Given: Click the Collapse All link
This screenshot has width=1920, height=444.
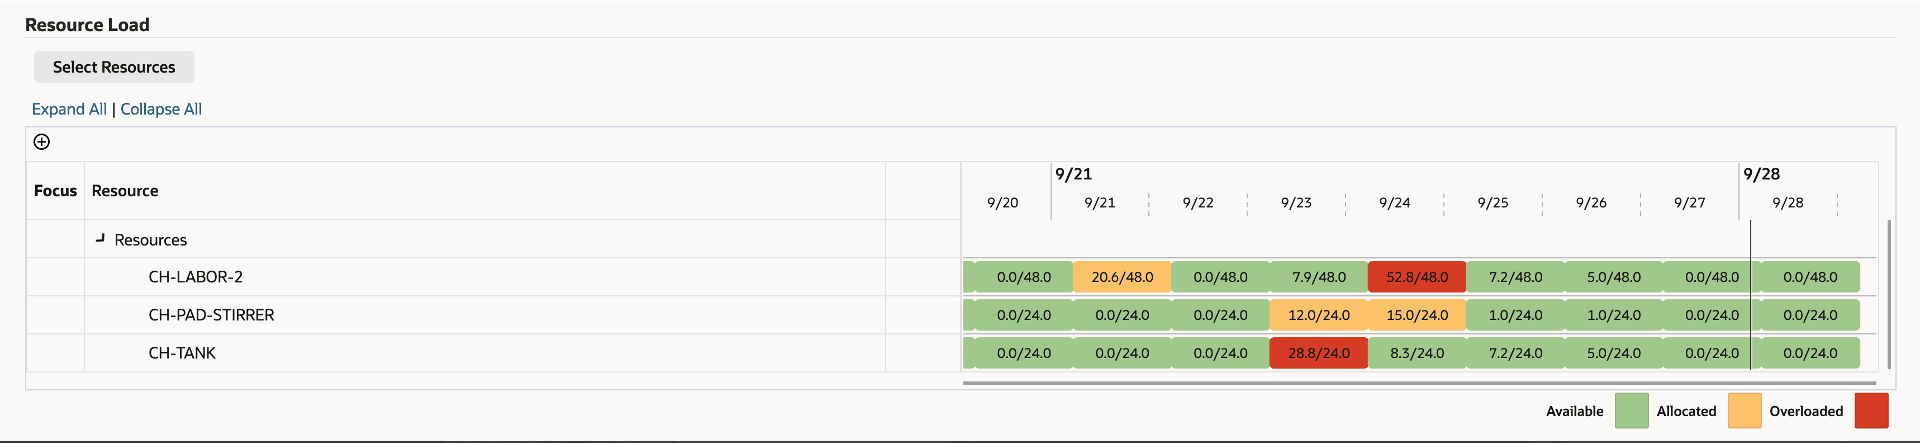Looking at the screenshot, I should (161, 109).
